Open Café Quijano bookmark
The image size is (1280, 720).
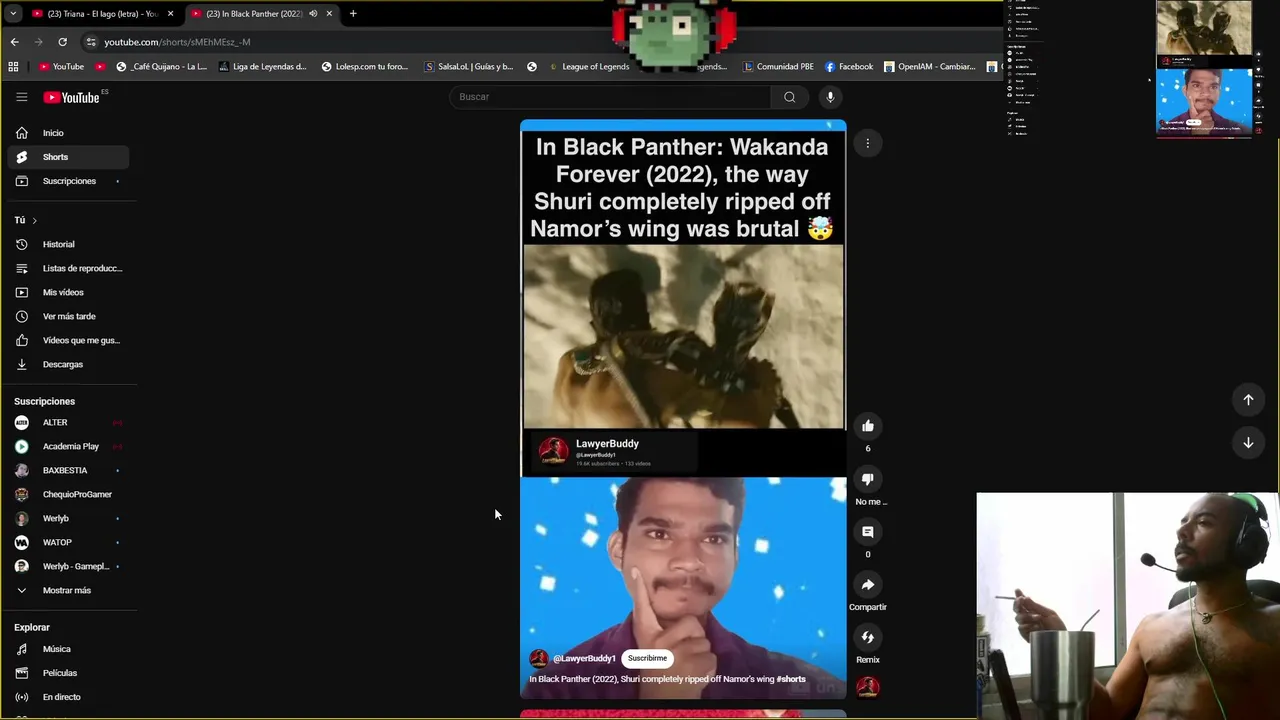161,67
